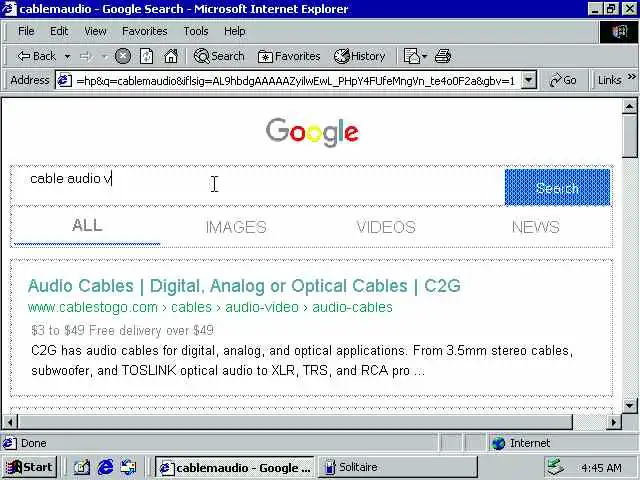Click the Go button beside address bar

pos(563,80)
